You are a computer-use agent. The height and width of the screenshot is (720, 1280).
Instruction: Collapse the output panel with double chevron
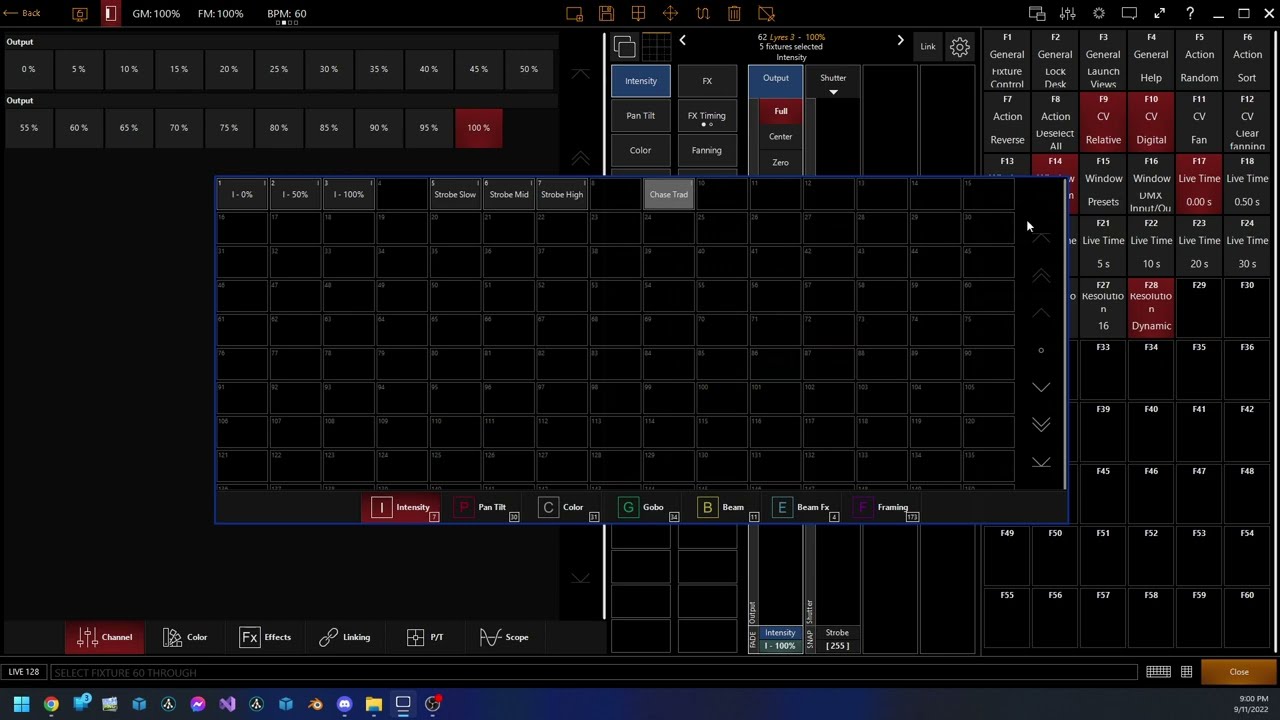tap(580, 159)
